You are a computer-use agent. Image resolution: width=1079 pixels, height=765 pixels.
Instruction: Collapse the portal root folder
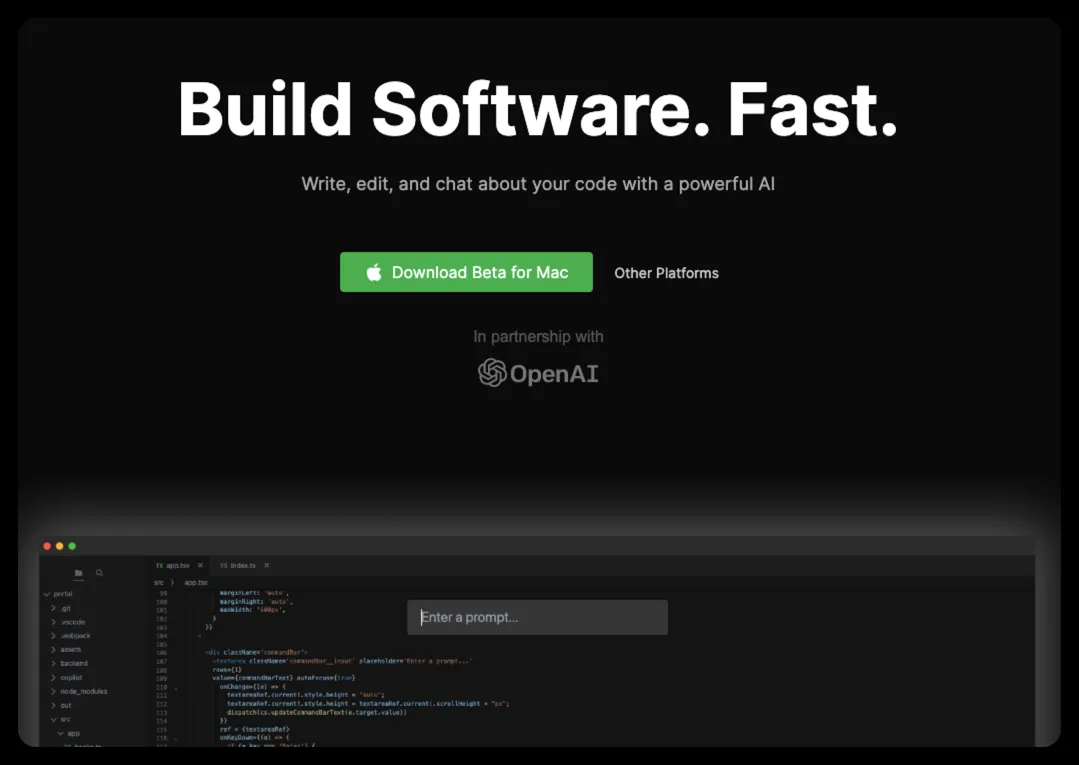58,594
